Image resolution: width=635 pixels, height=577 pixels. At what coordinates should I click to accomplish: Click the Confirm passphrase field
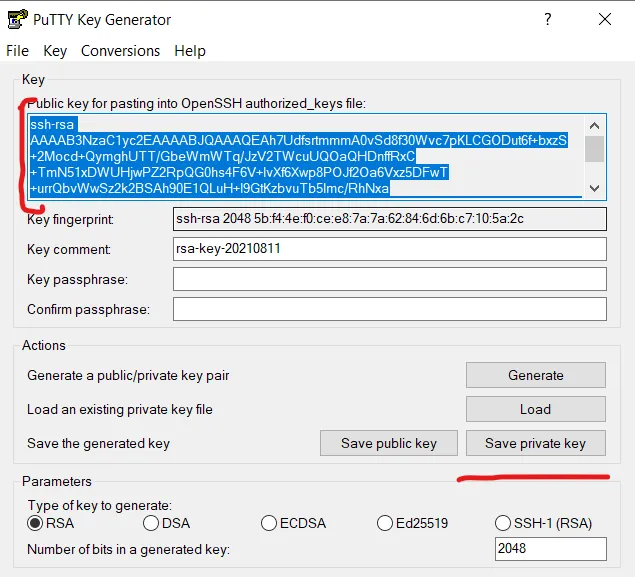[x=390, y=309]
